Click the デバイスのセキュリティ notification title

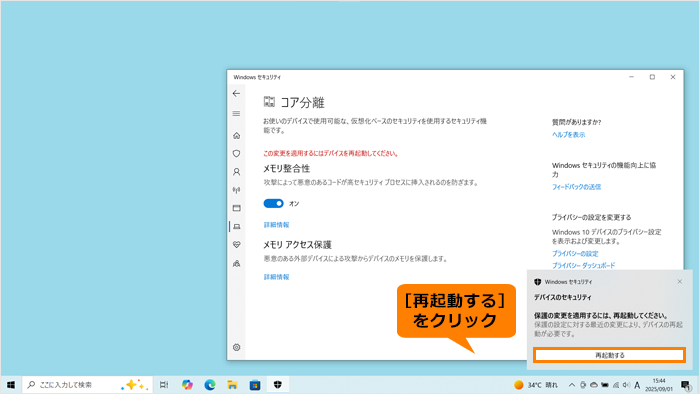[x=562, y=297]
